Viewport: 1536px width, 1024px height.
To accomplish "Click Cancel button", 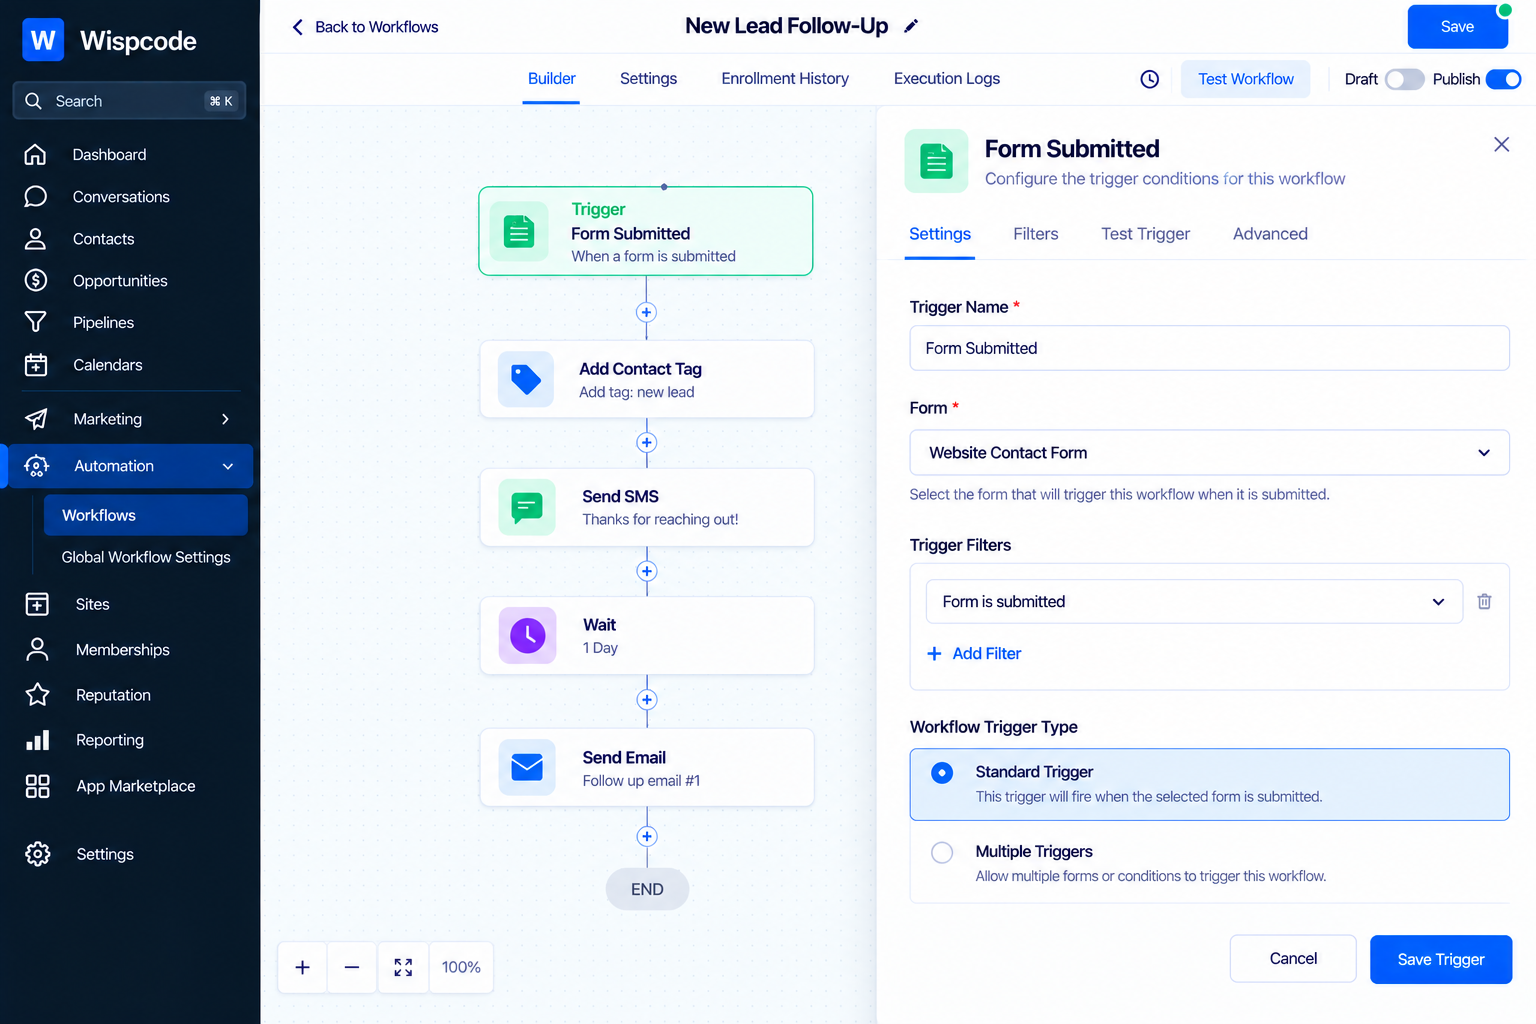I will pyautogui.click(x=1293, y=959).
